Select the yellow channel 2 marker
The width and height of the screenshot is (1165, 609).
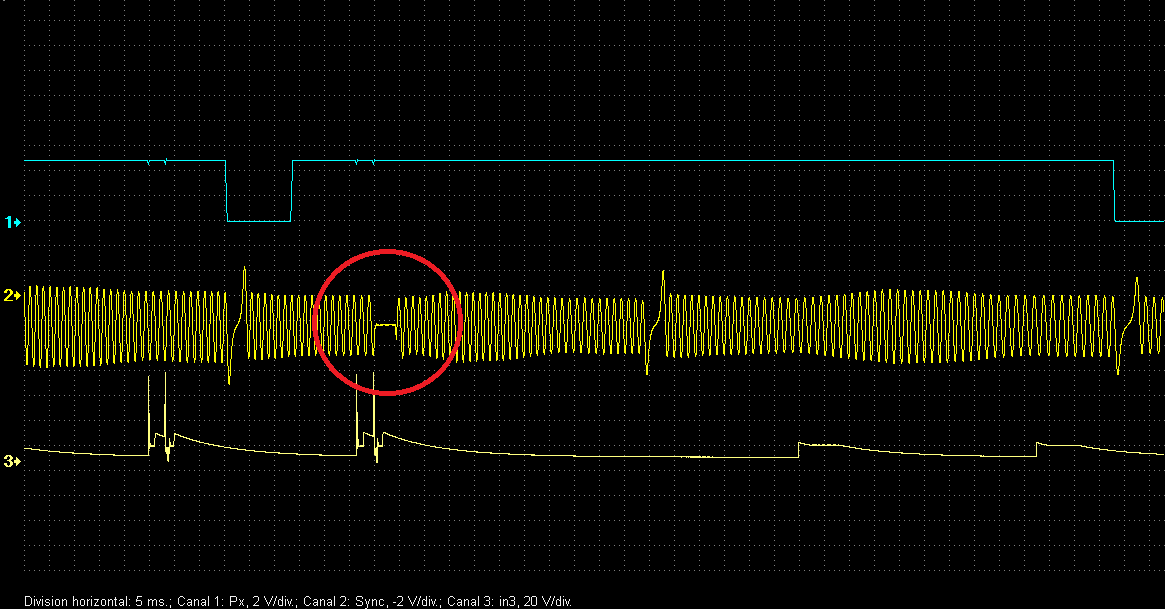[12, 296]
